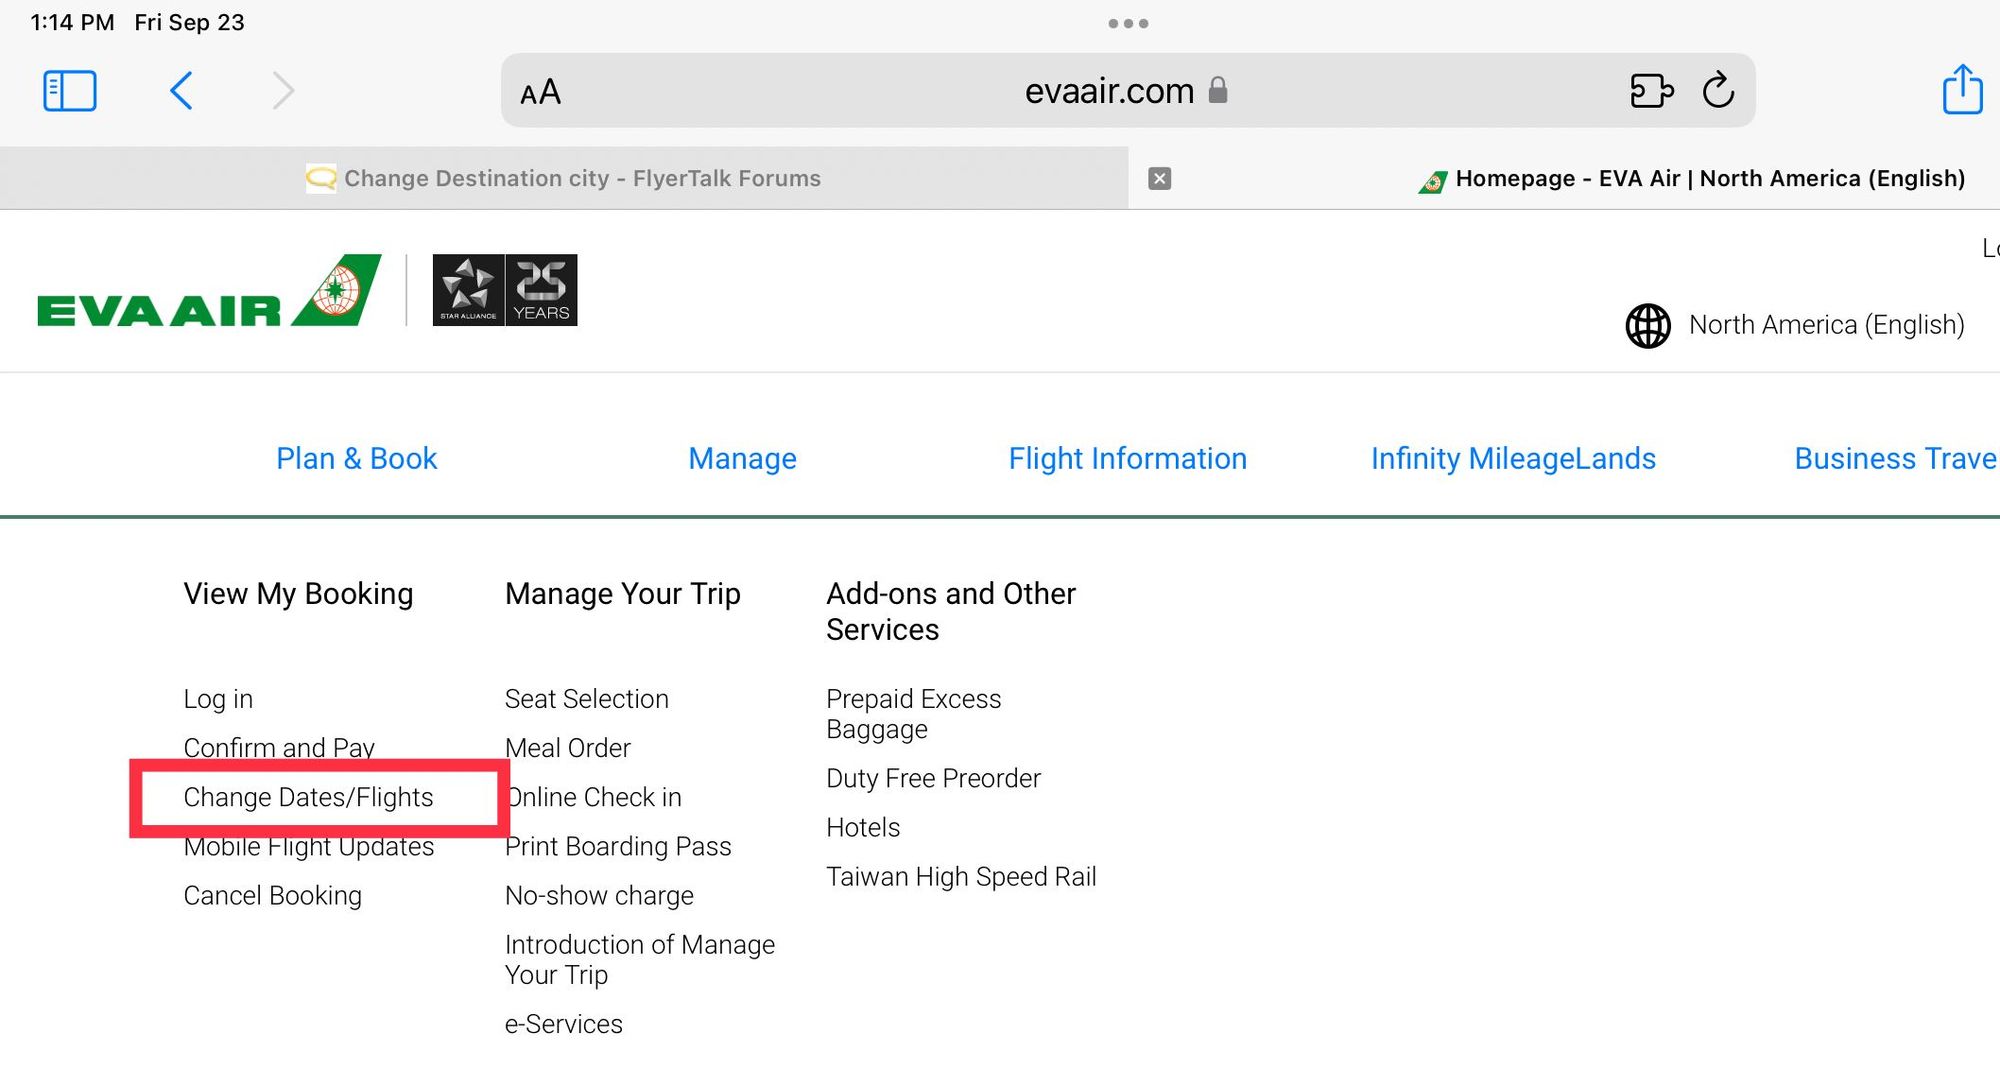Switch to the FlyerTalk Forums tab

click(x=564, y=179)
